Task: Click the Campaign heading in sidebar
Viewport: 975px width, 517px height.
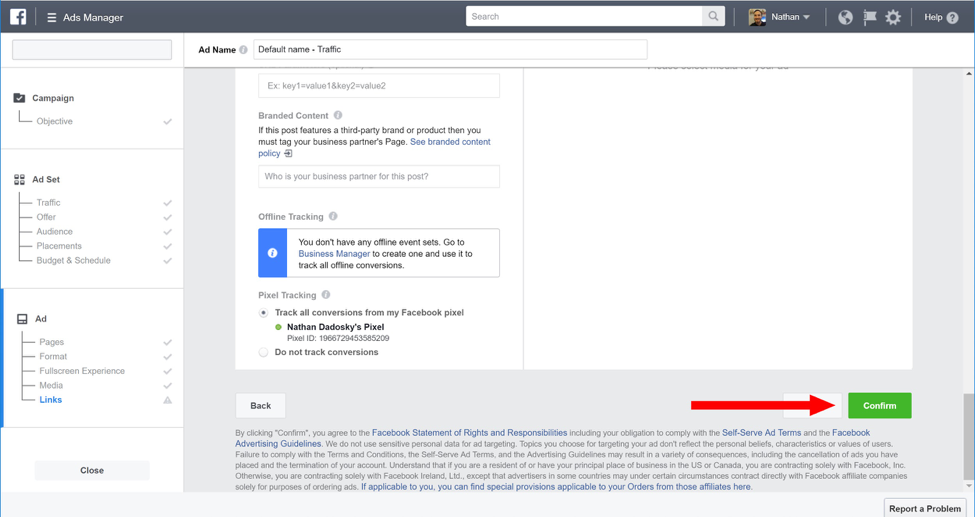Action: click(x=53, y=98)
